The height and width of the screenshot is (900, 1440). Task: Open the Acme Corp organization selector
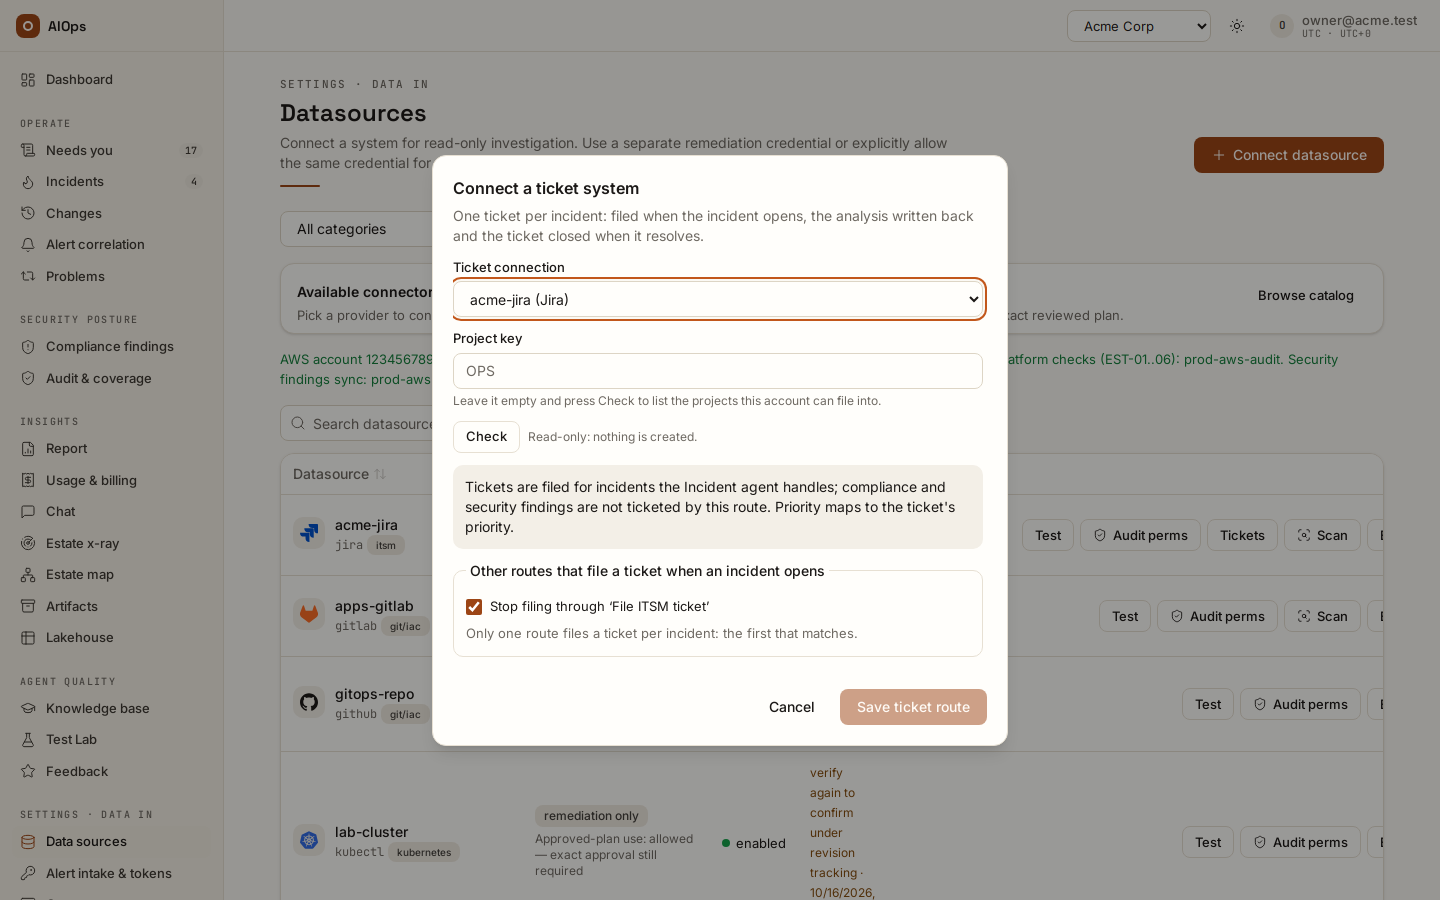(1139, 26)
